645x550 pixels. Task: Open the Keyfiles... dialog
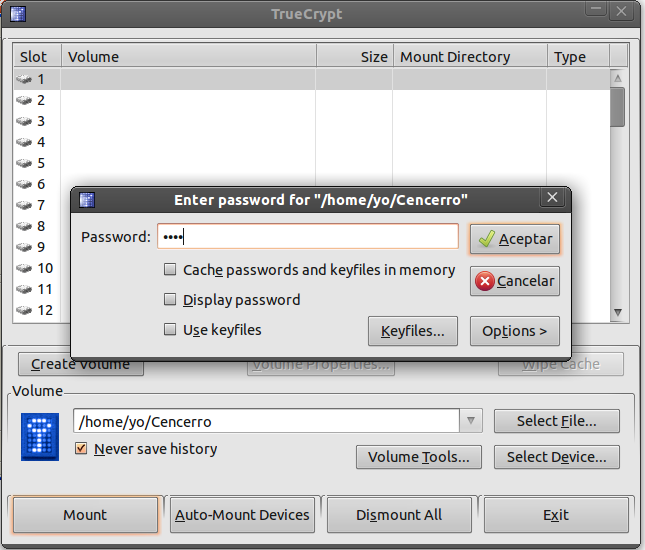pyautogui.click(x=412, y=331)
